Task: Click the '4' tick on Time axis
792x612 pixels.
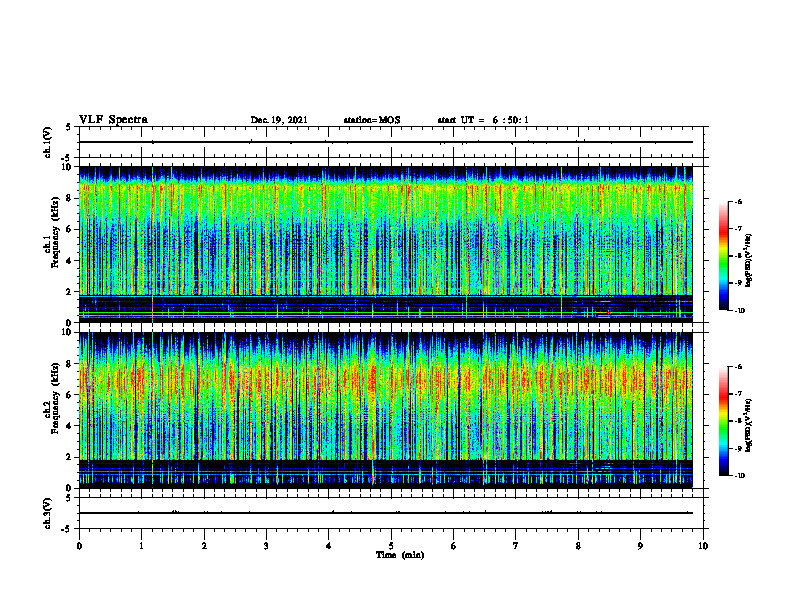Action: (329, 546)
